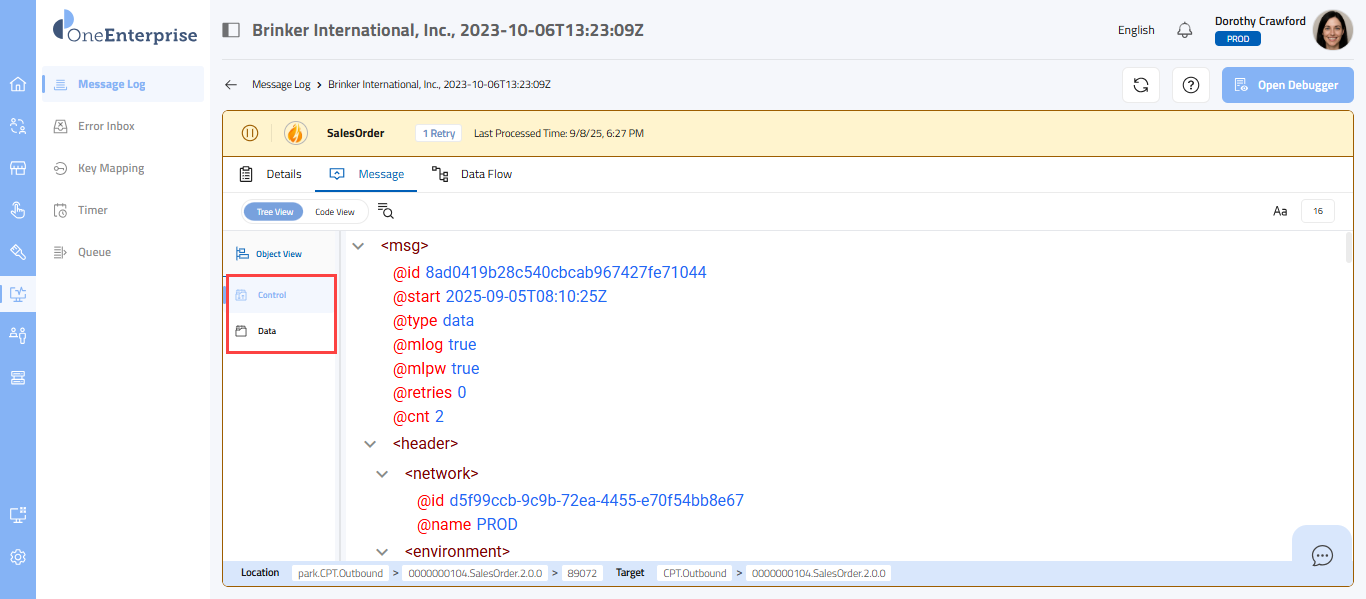Click the refresh icon button
Screen dimensions: 1366x599
[x=1140, y=85]
